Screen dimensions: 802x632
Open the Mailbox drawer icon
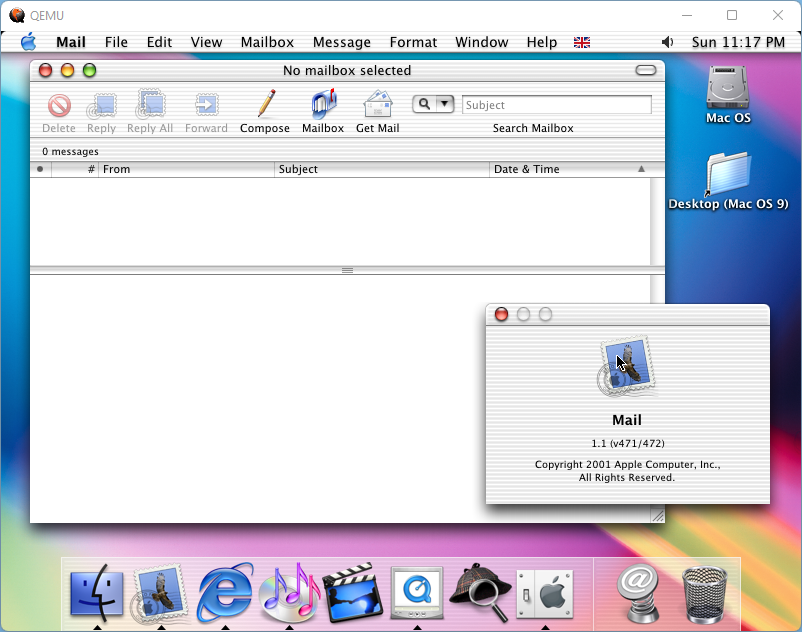click(x=323, y=105)
